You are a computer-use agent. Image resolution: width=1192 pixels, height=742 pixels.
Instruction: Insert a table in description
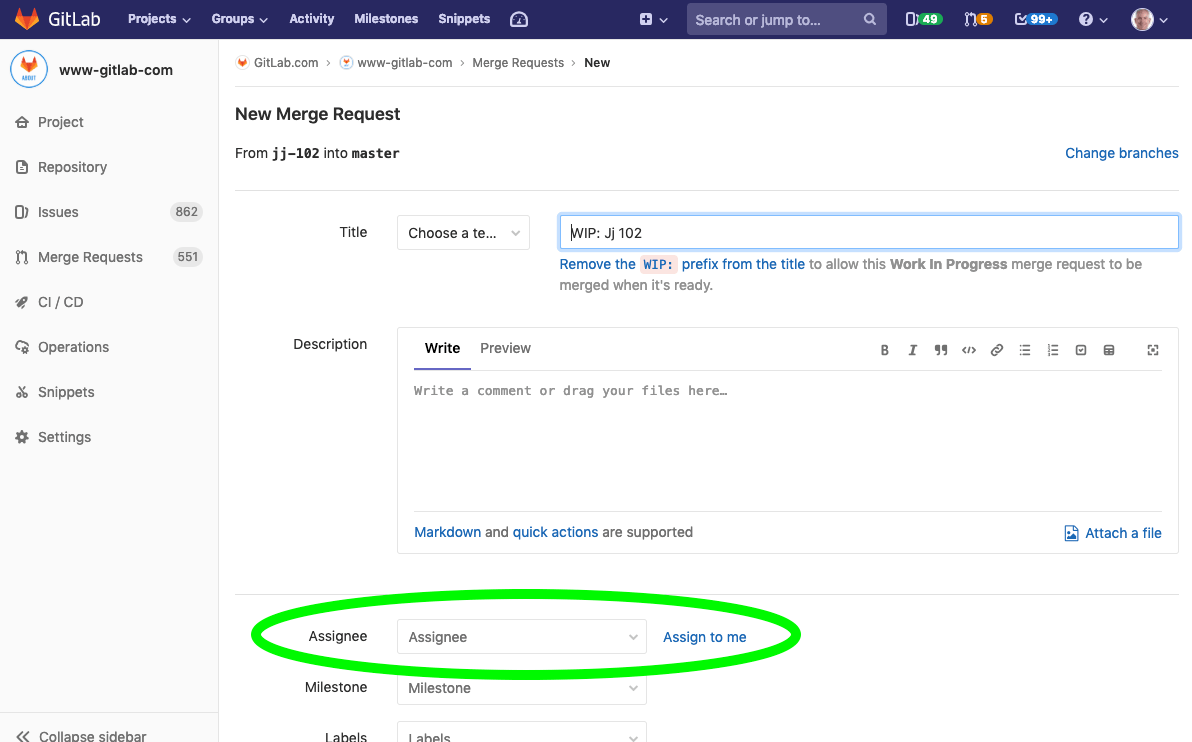point(1109,350)
